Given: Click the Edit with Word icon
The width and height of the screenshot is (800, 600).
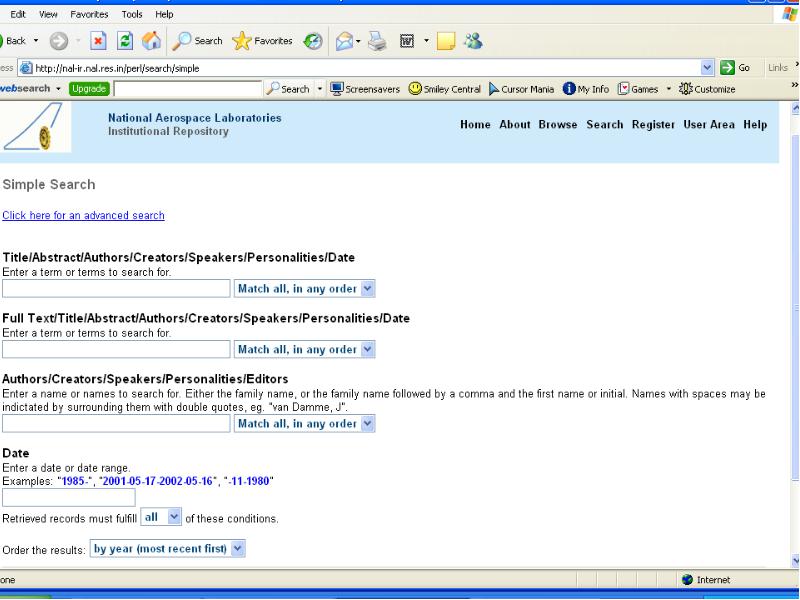Looking at the screenshot, I should click(x=407, y=41).
